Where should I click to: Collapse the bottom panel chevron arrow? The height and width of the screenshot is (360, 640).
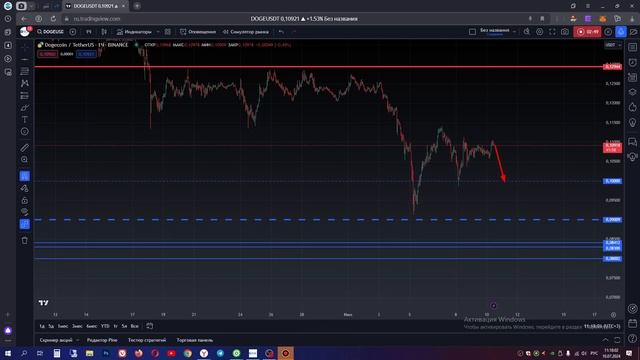tap(605, 340)
